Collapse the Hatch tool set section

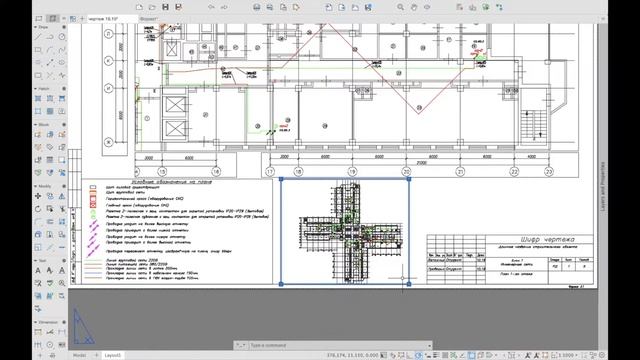point(36,89)
